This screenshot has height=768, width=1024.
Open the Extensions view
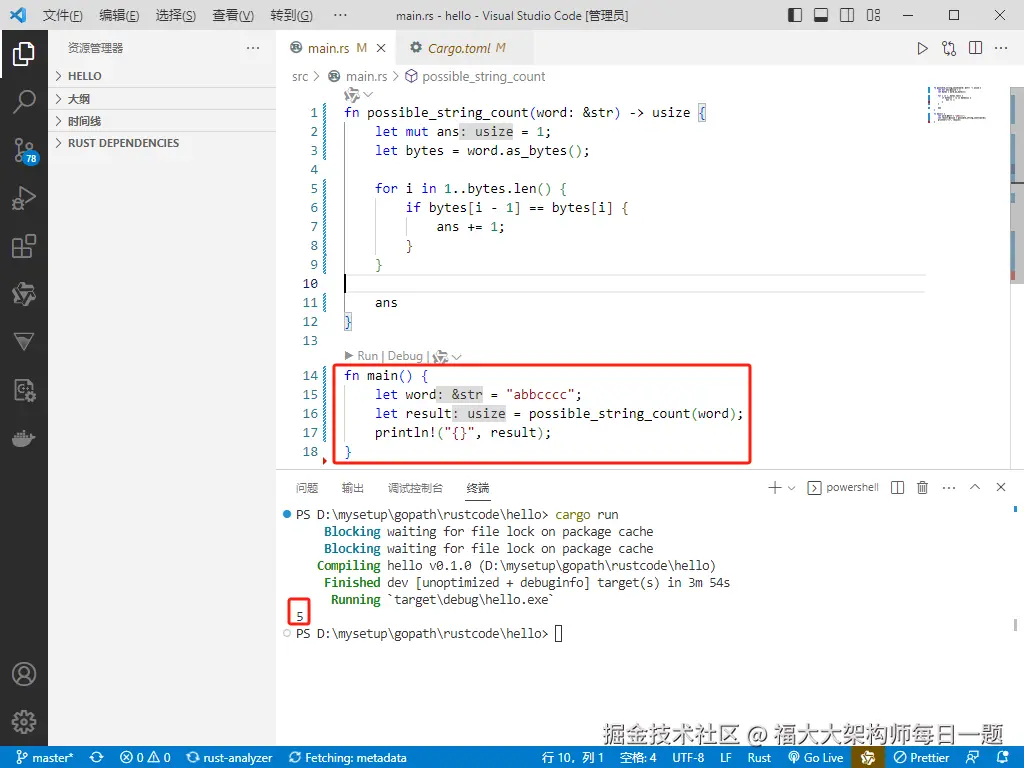tap(24, 246)
